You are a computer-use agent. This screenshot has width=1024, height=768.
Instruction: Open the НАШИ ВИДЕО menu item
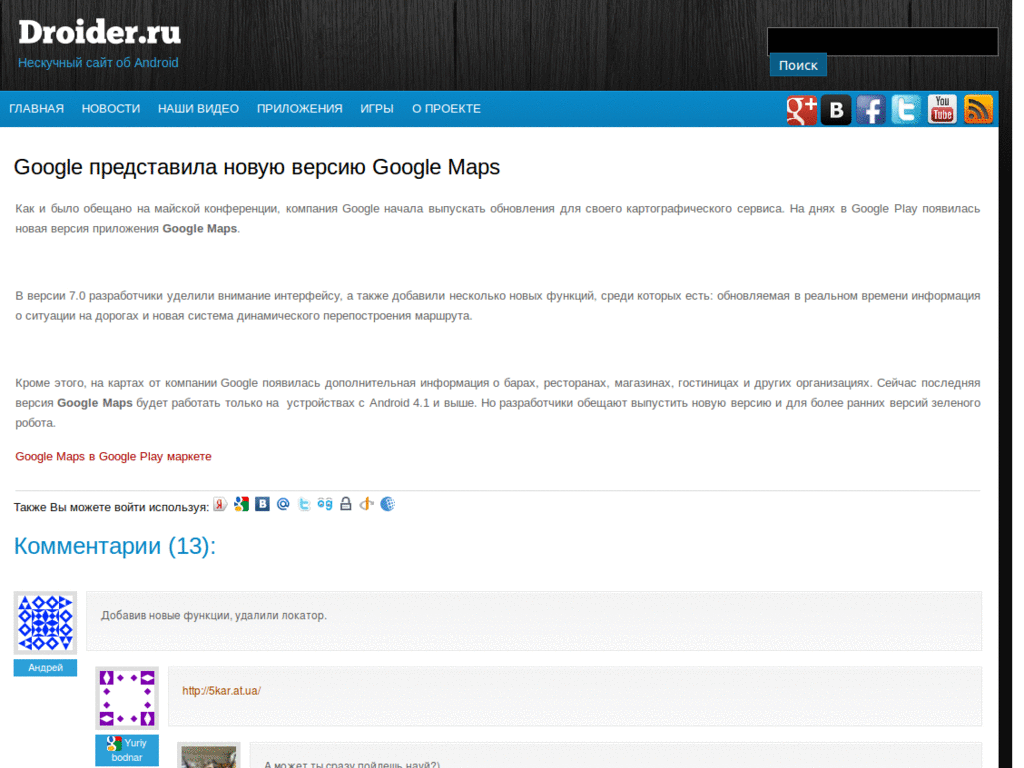pyautogui.click(x=199, y=108)
